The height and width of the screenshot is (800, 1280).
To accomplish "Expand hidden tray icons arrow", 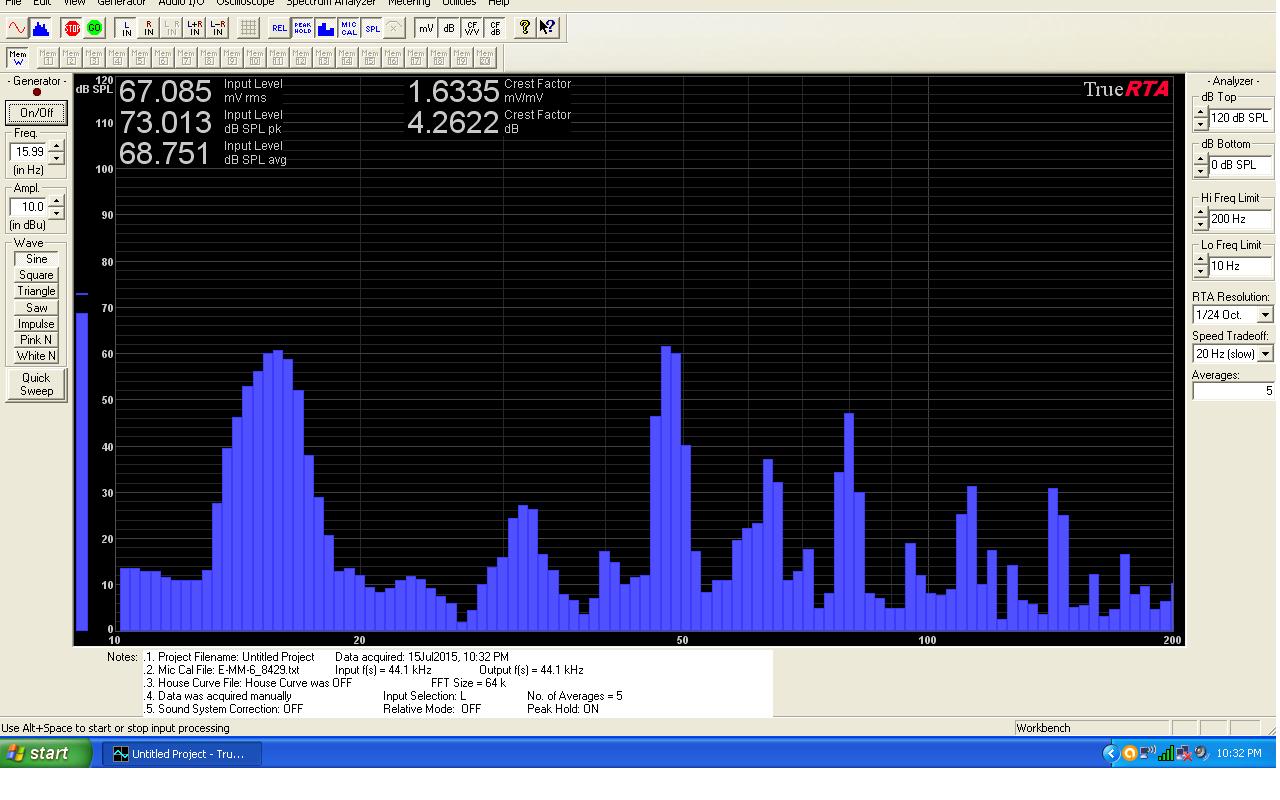I will point(1111,753).
